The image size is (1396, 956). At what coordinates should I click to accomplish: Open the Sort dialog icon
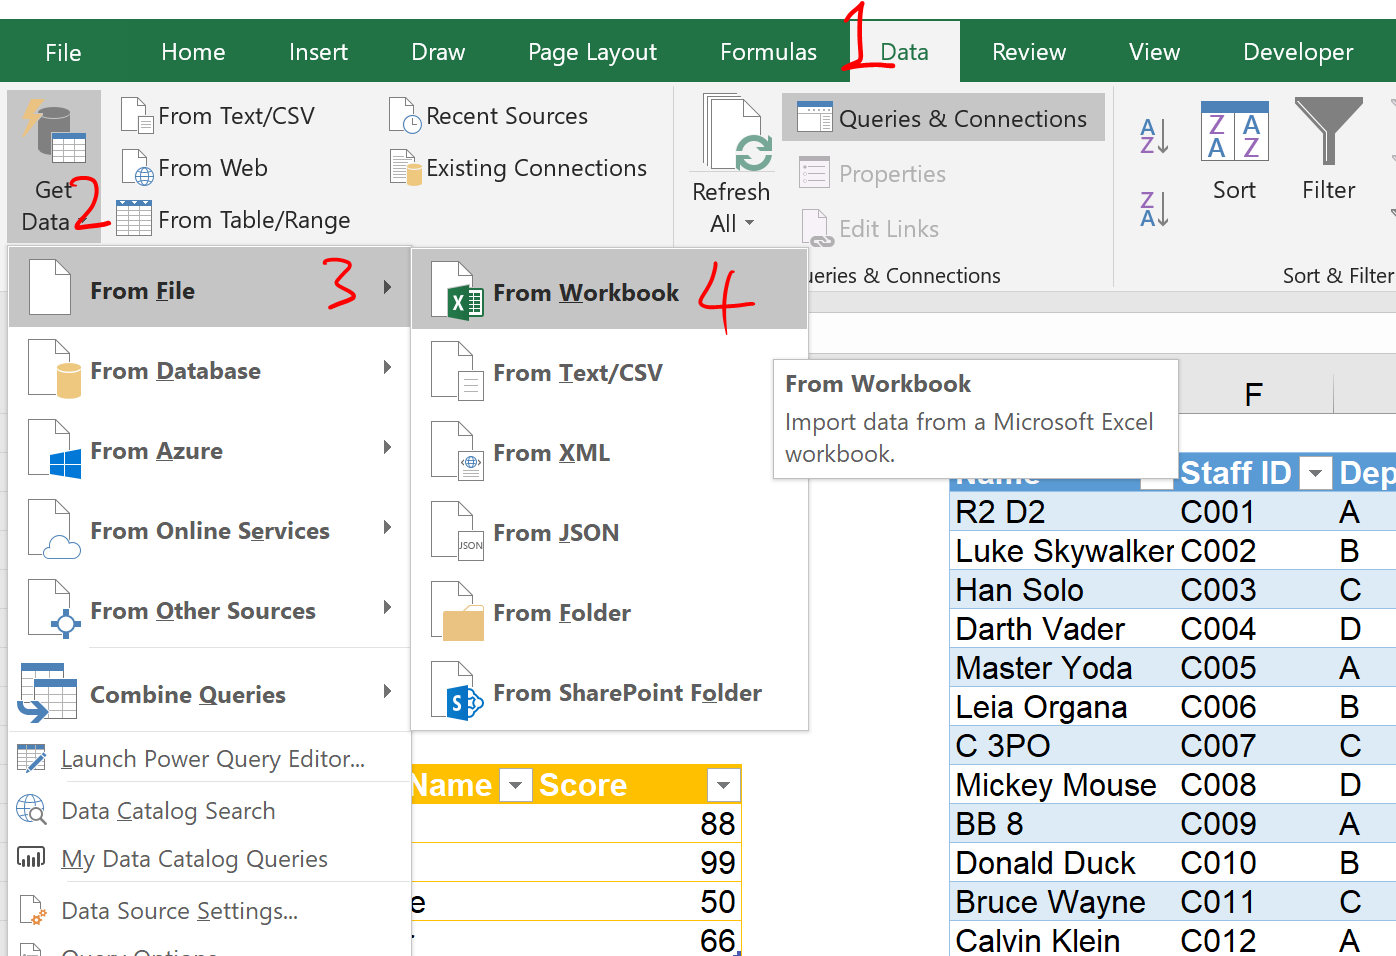point(1234,132)
